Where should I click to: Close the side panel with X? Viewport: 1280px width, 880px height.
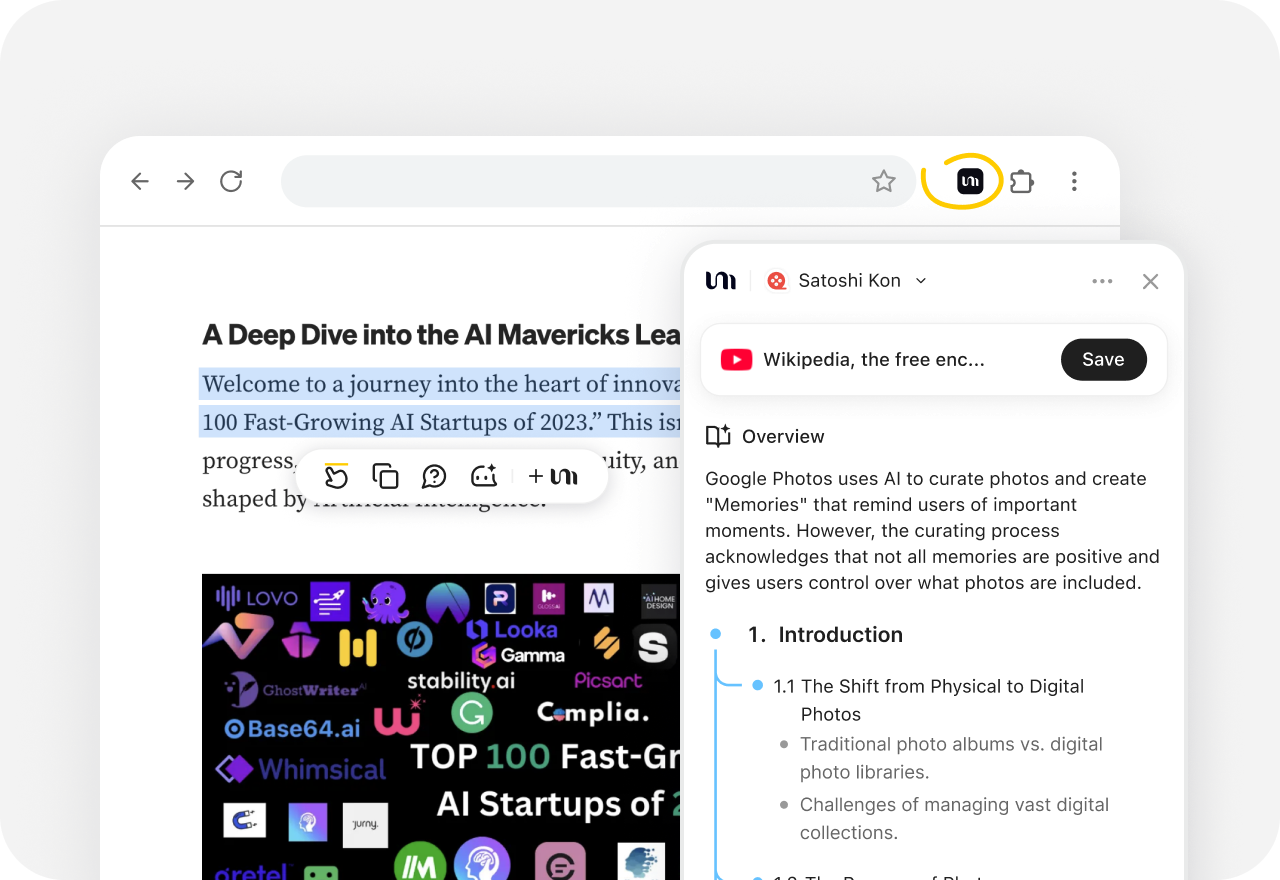click(x=1150, y=281)
